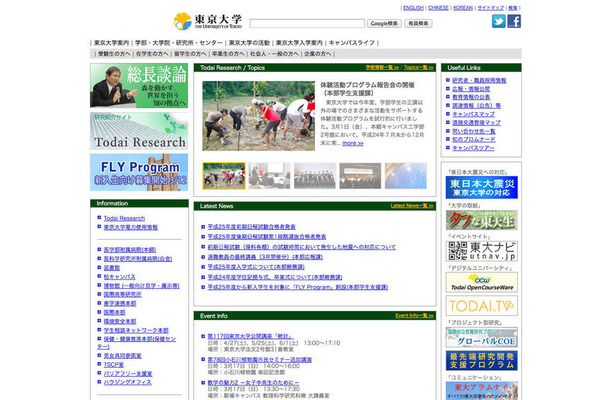The height and width of the screenshot is (400, 610).
Task: Open the Todai Research banner image
Action: click(x=139, y=131)
